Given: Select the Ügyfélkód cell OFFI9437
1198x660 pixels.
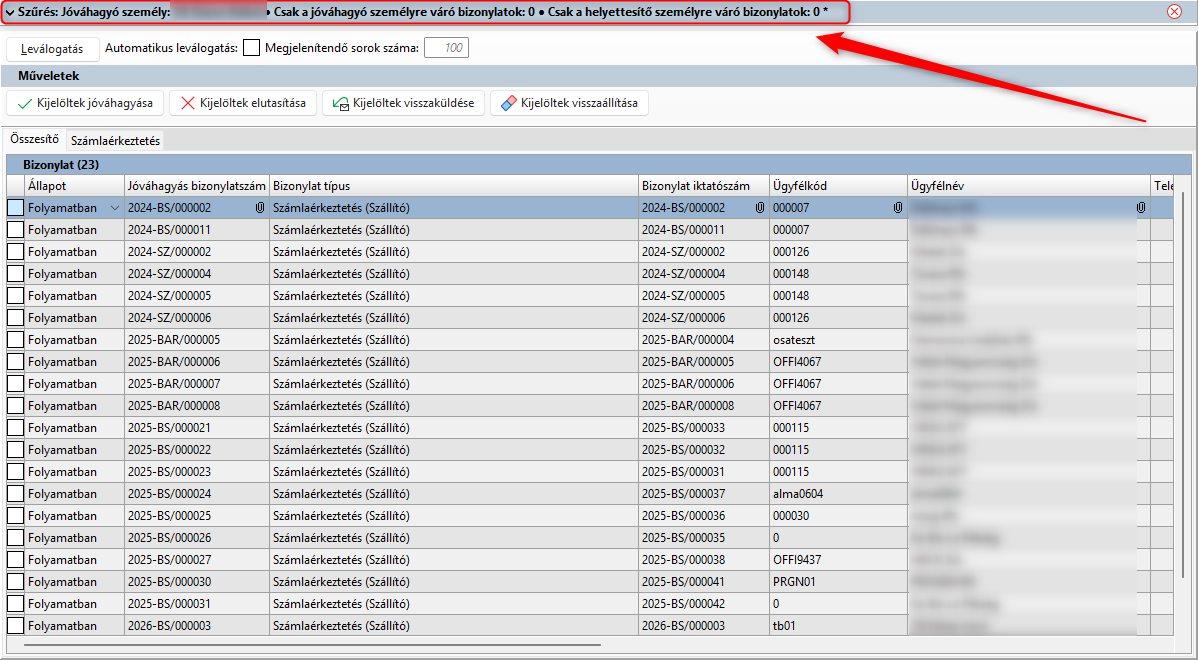Looking at the screenshot, I should (x=838, y=559).
